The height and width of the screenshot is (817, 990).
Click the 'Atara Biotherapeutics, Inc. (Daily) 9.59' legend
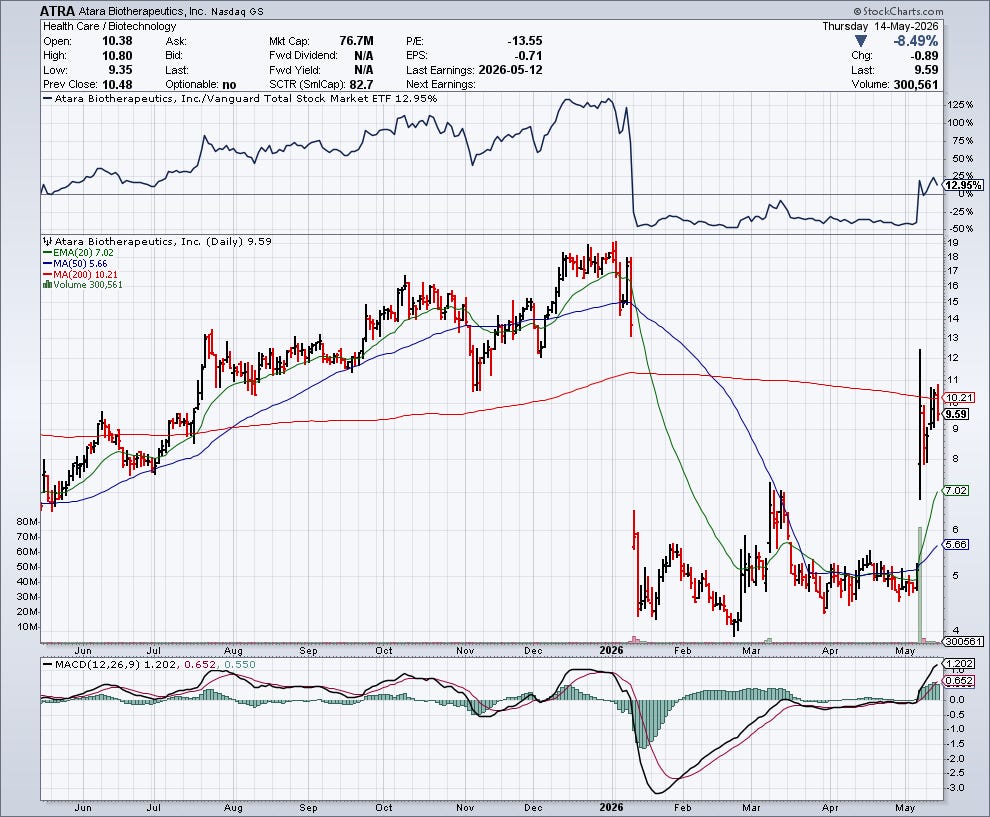157,241
